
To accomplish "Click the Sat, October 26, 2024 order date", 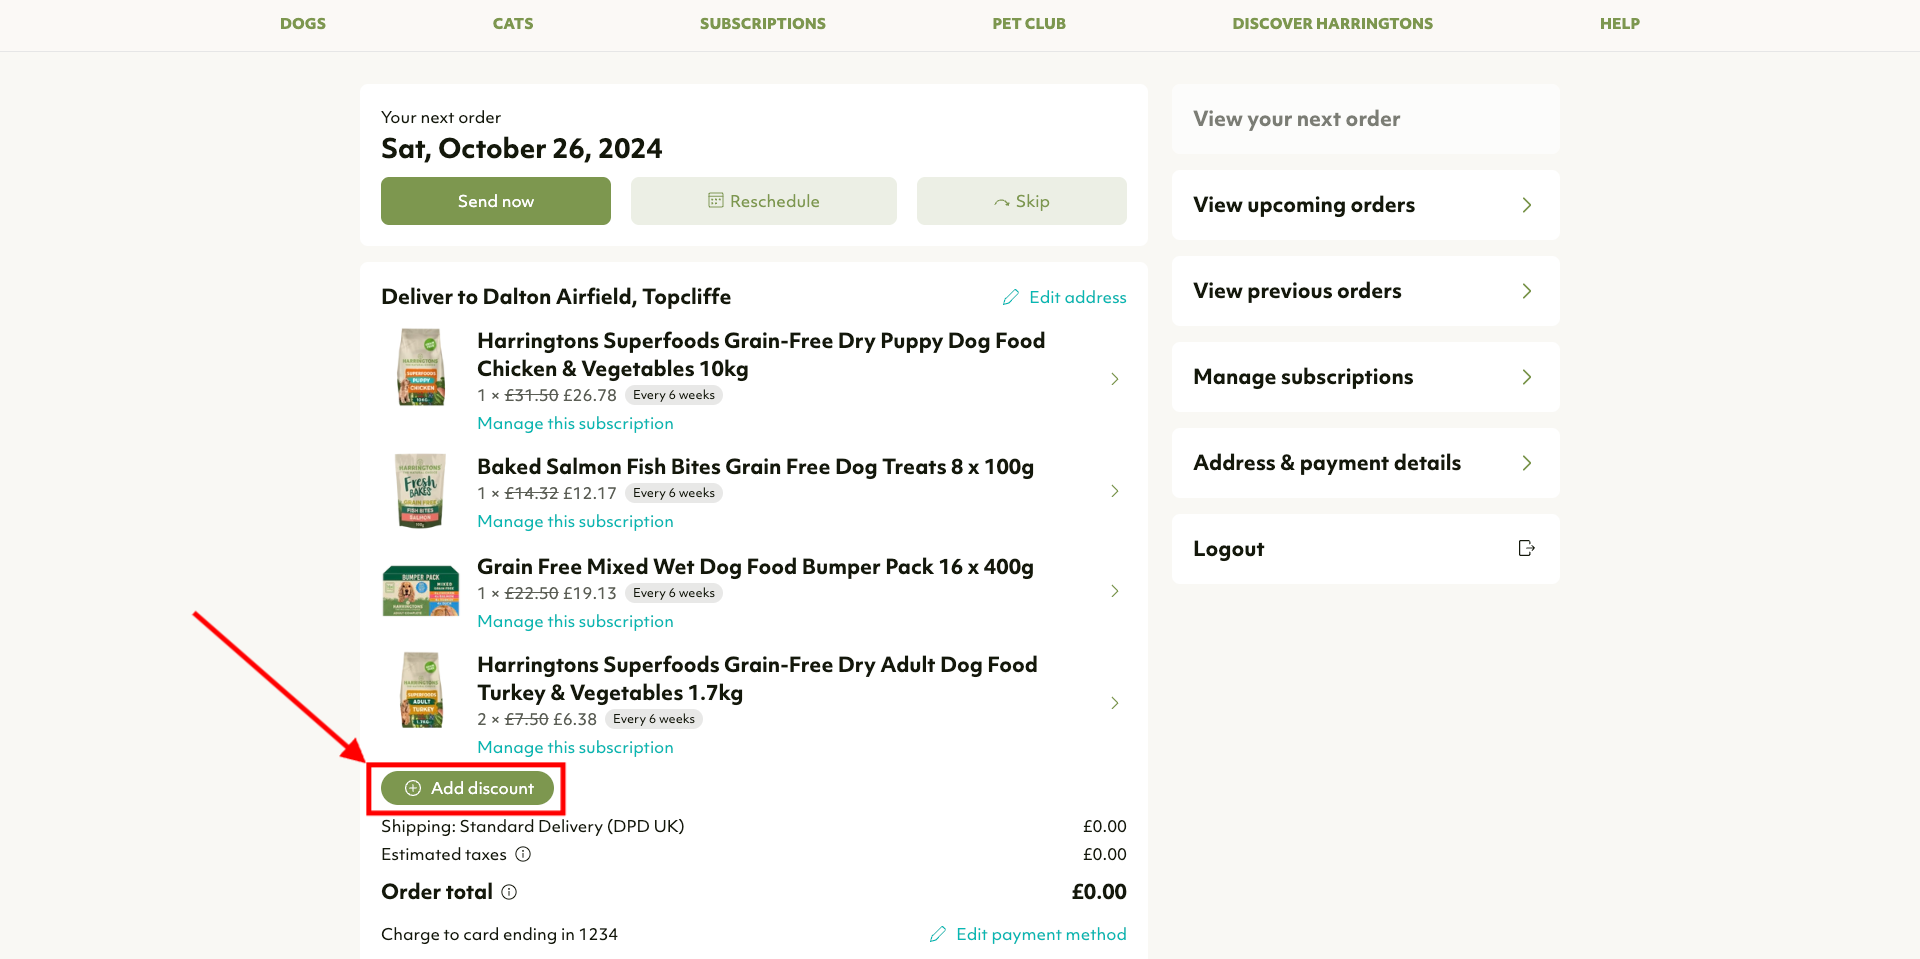I will (x=521, y=149).
